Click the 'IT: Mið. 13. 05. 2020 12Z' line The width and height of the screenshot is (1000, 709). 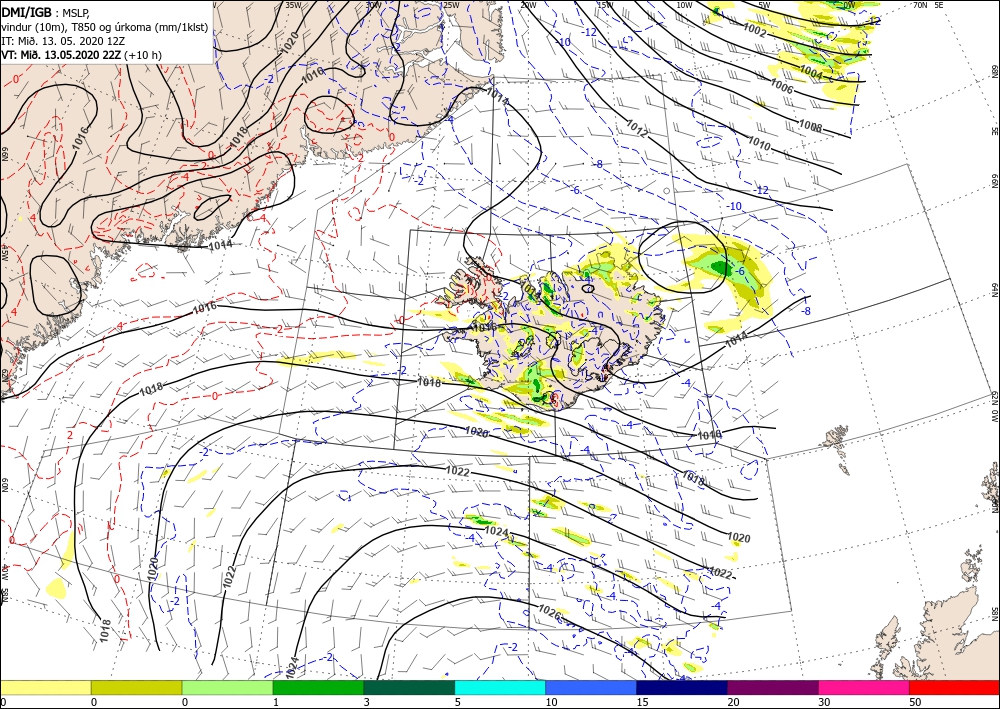(x=63, y=41)
